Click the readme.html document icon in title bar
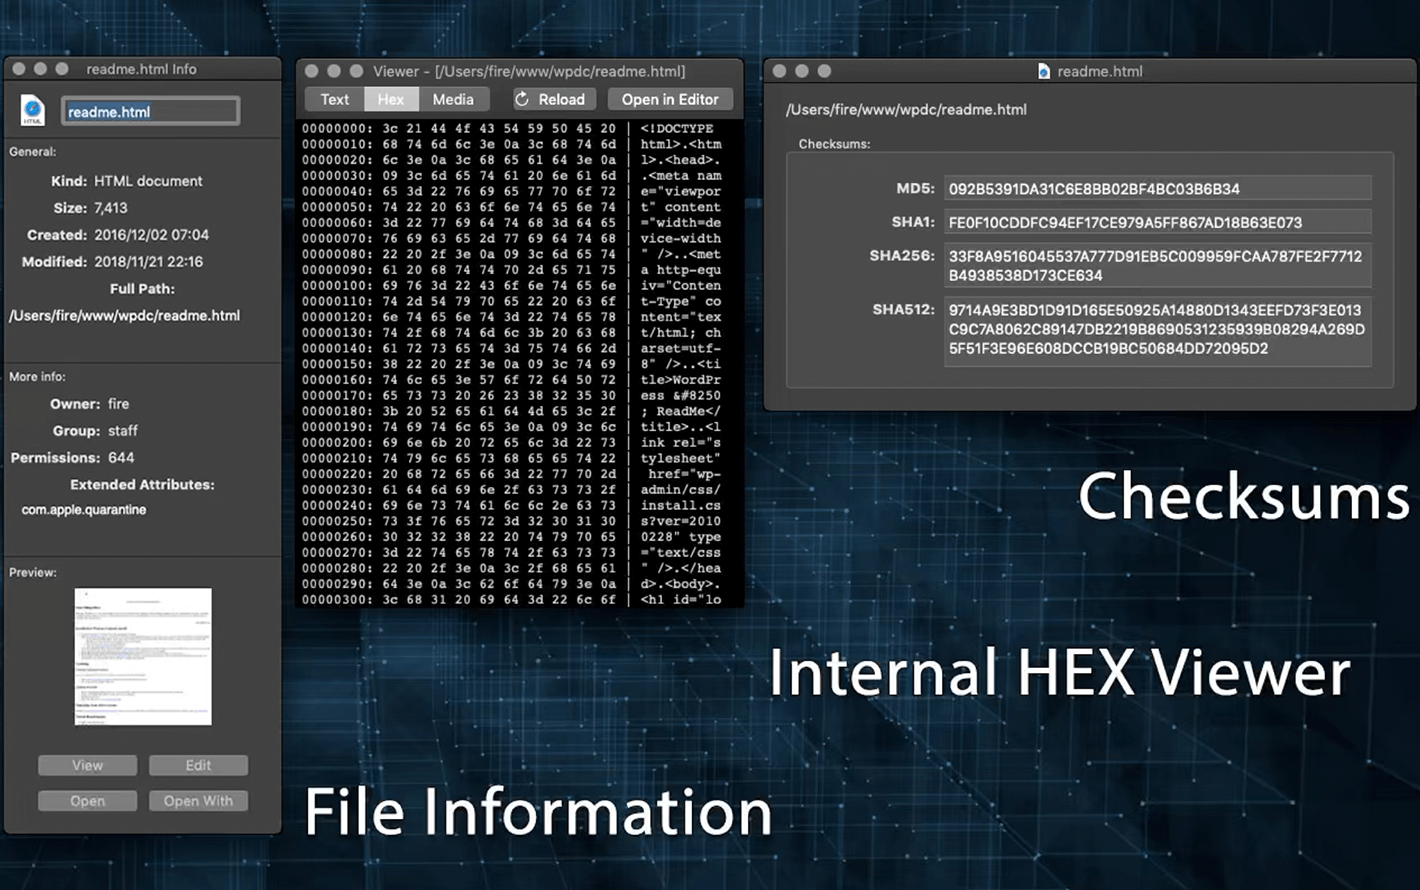 pyautogui.click(x=1044, y=71)
